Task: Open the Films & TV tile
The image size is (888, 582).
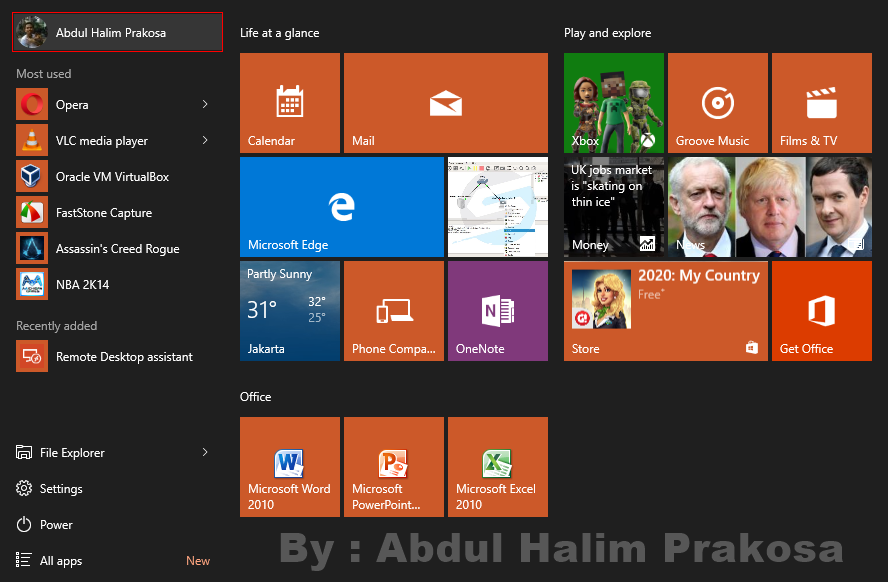Action: click(822, 103)
